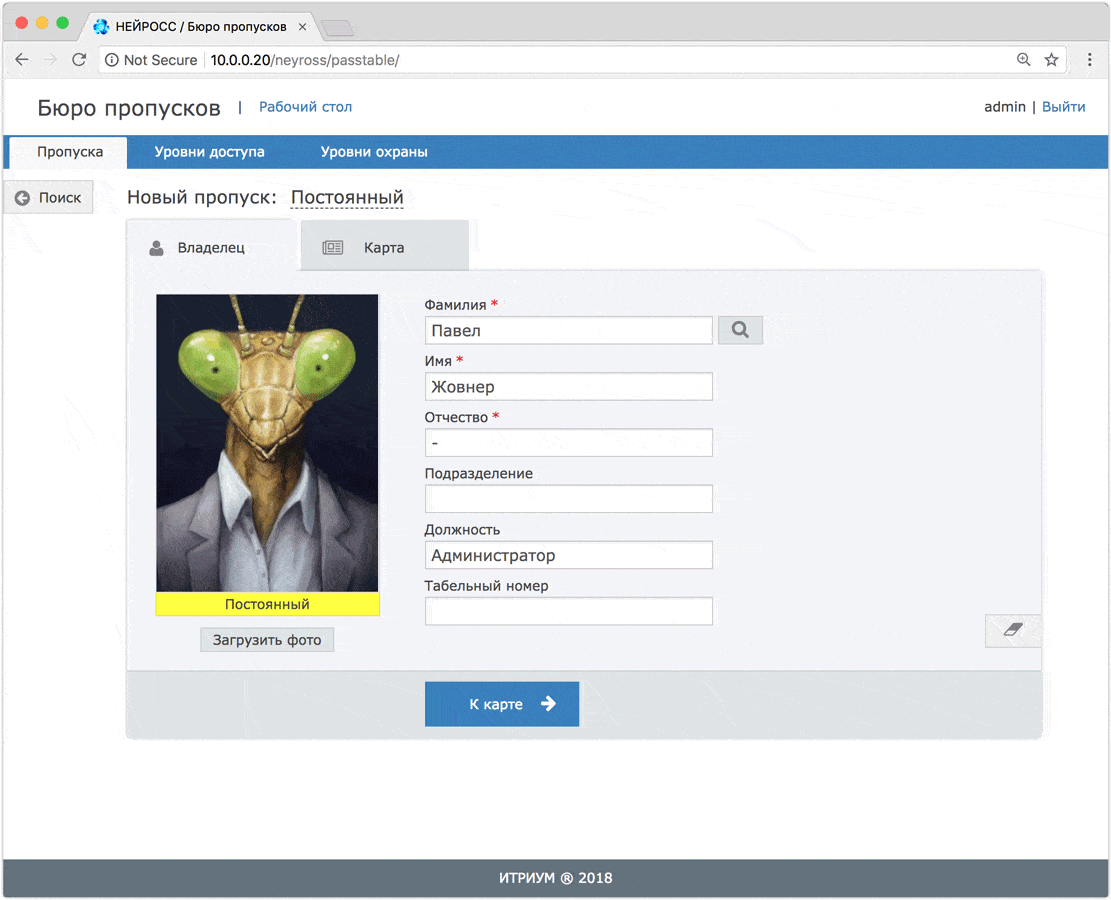
Task: Click the Фамилия input field
Action: pos(568,330)
